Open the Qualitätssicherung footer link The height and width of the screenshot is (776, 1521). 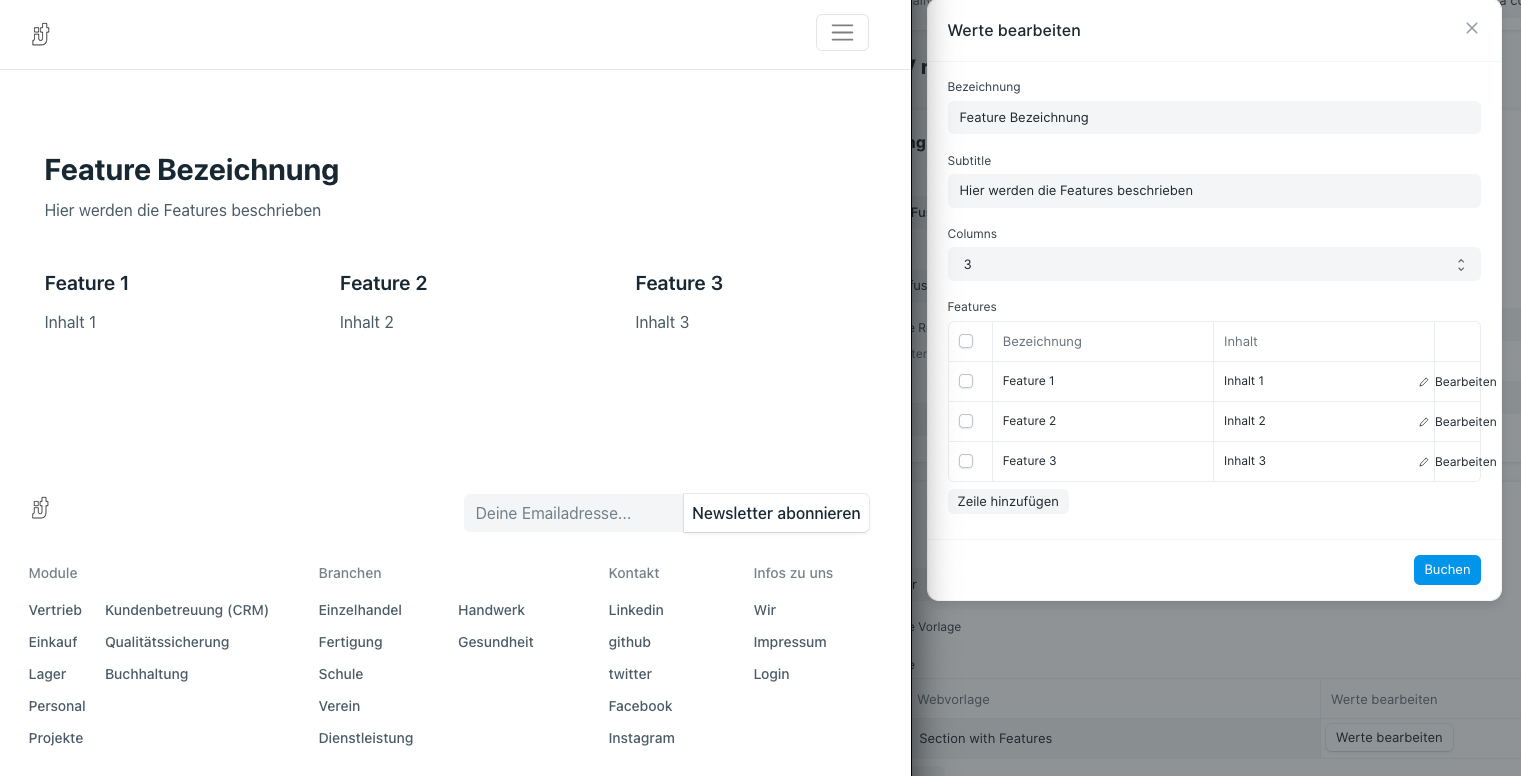pos(167,642)
